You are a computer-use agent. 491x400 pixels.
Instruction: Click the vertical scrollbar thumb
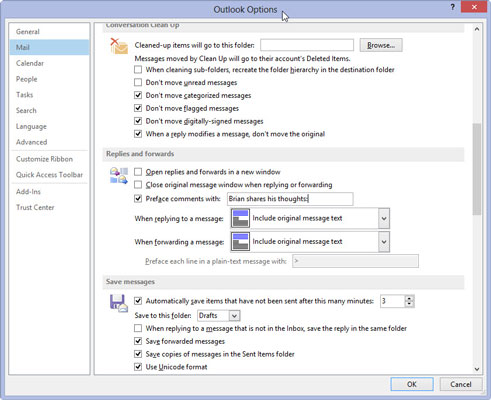pos(477,169)
